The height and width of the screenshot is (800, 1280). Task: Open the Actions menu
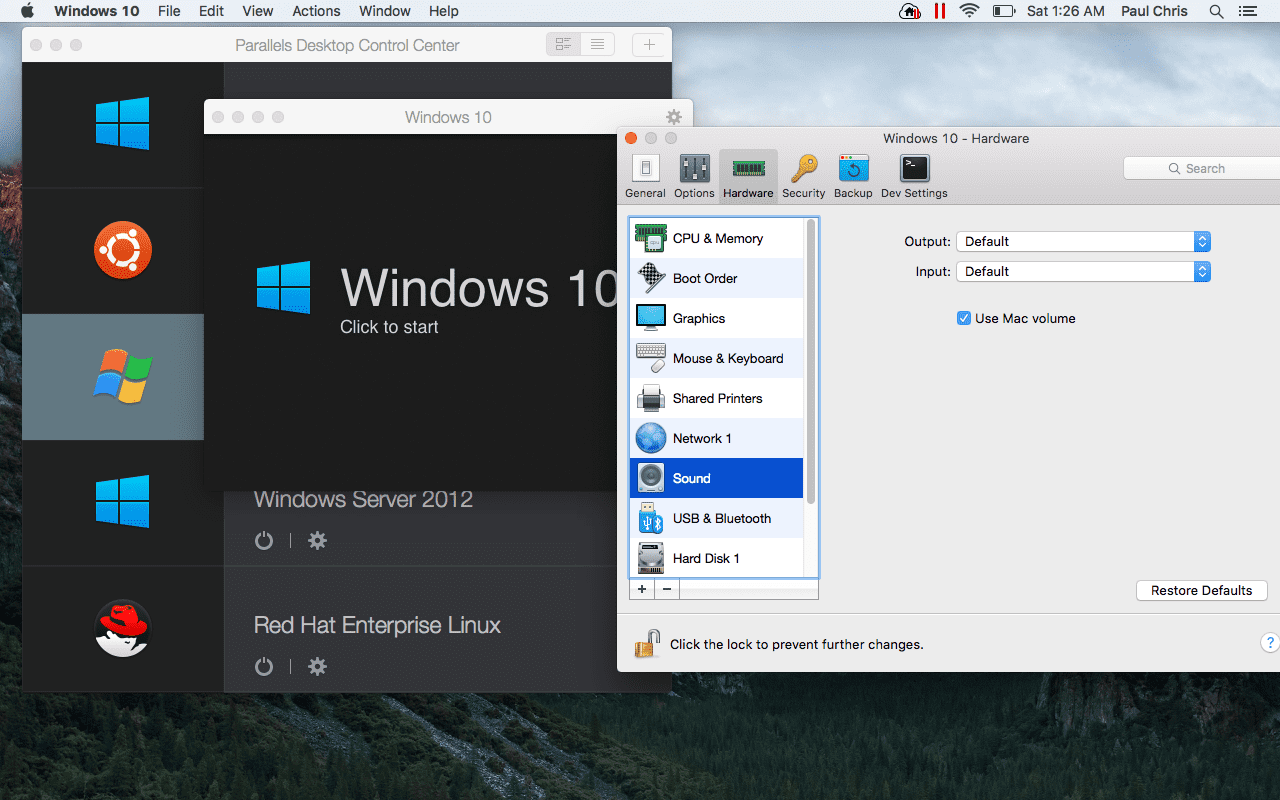pos(316,11)
